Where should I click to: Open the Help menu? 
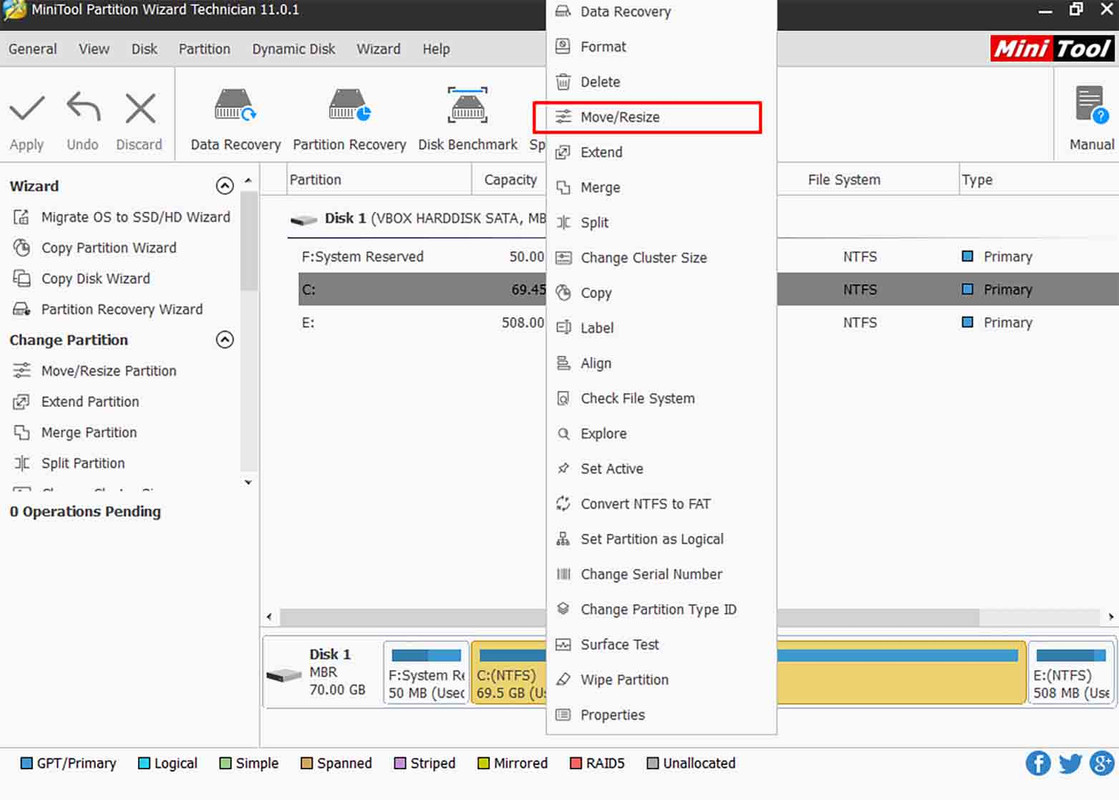(x=436, y=49)
